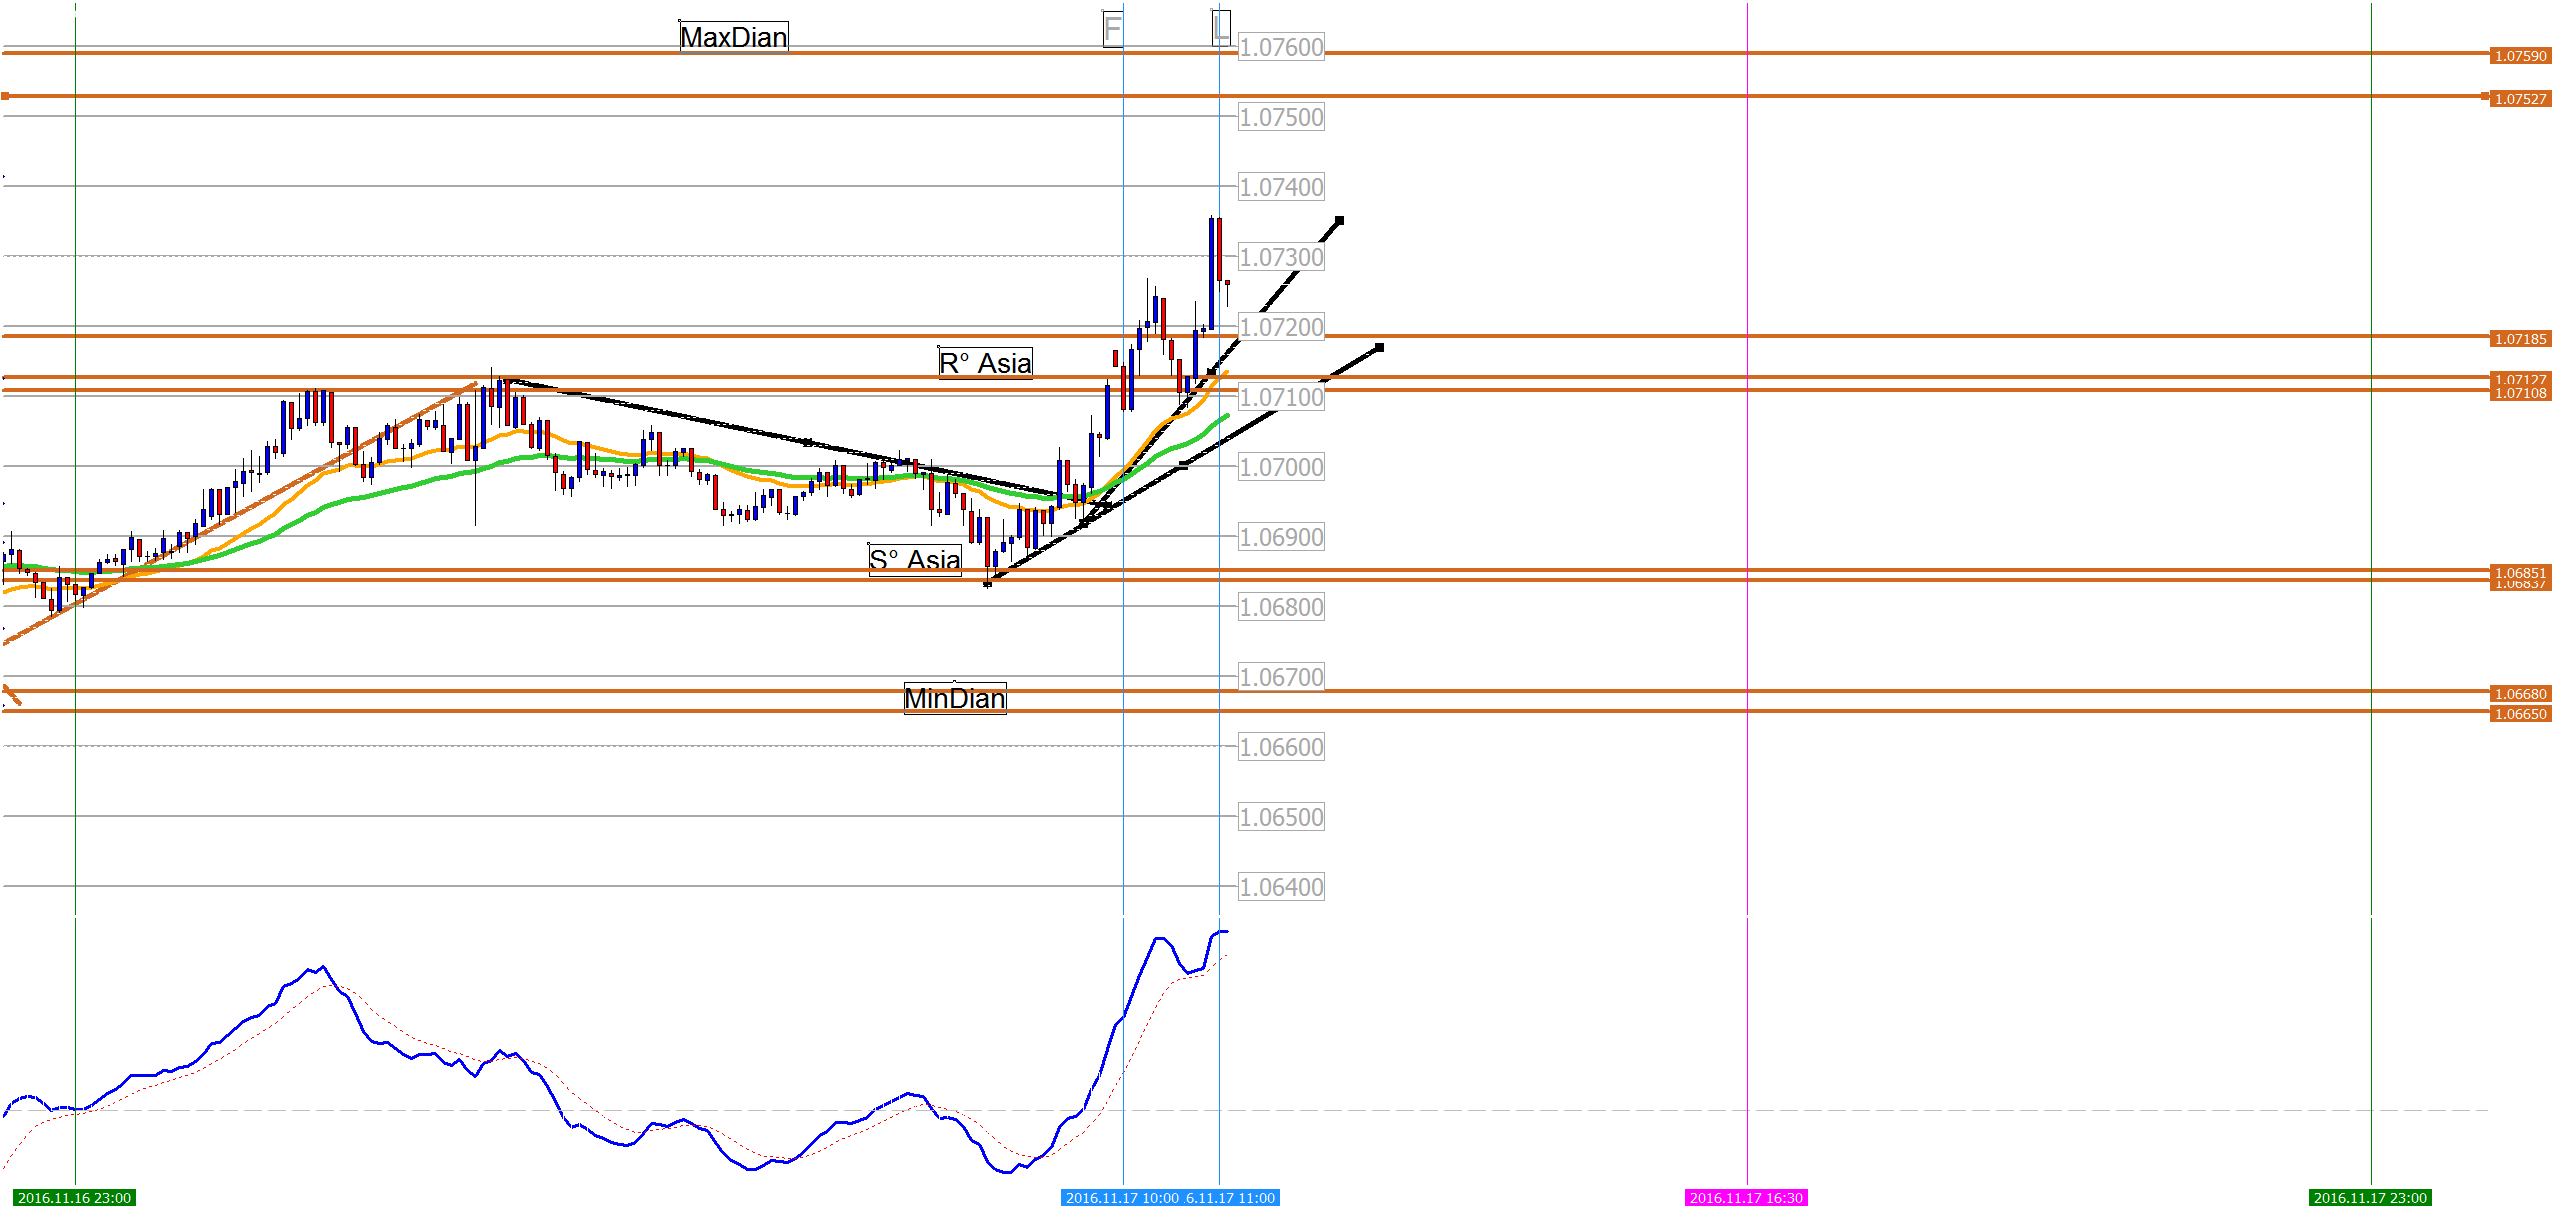
Task: Click the R° Asia label
Action: pos(985,363)
